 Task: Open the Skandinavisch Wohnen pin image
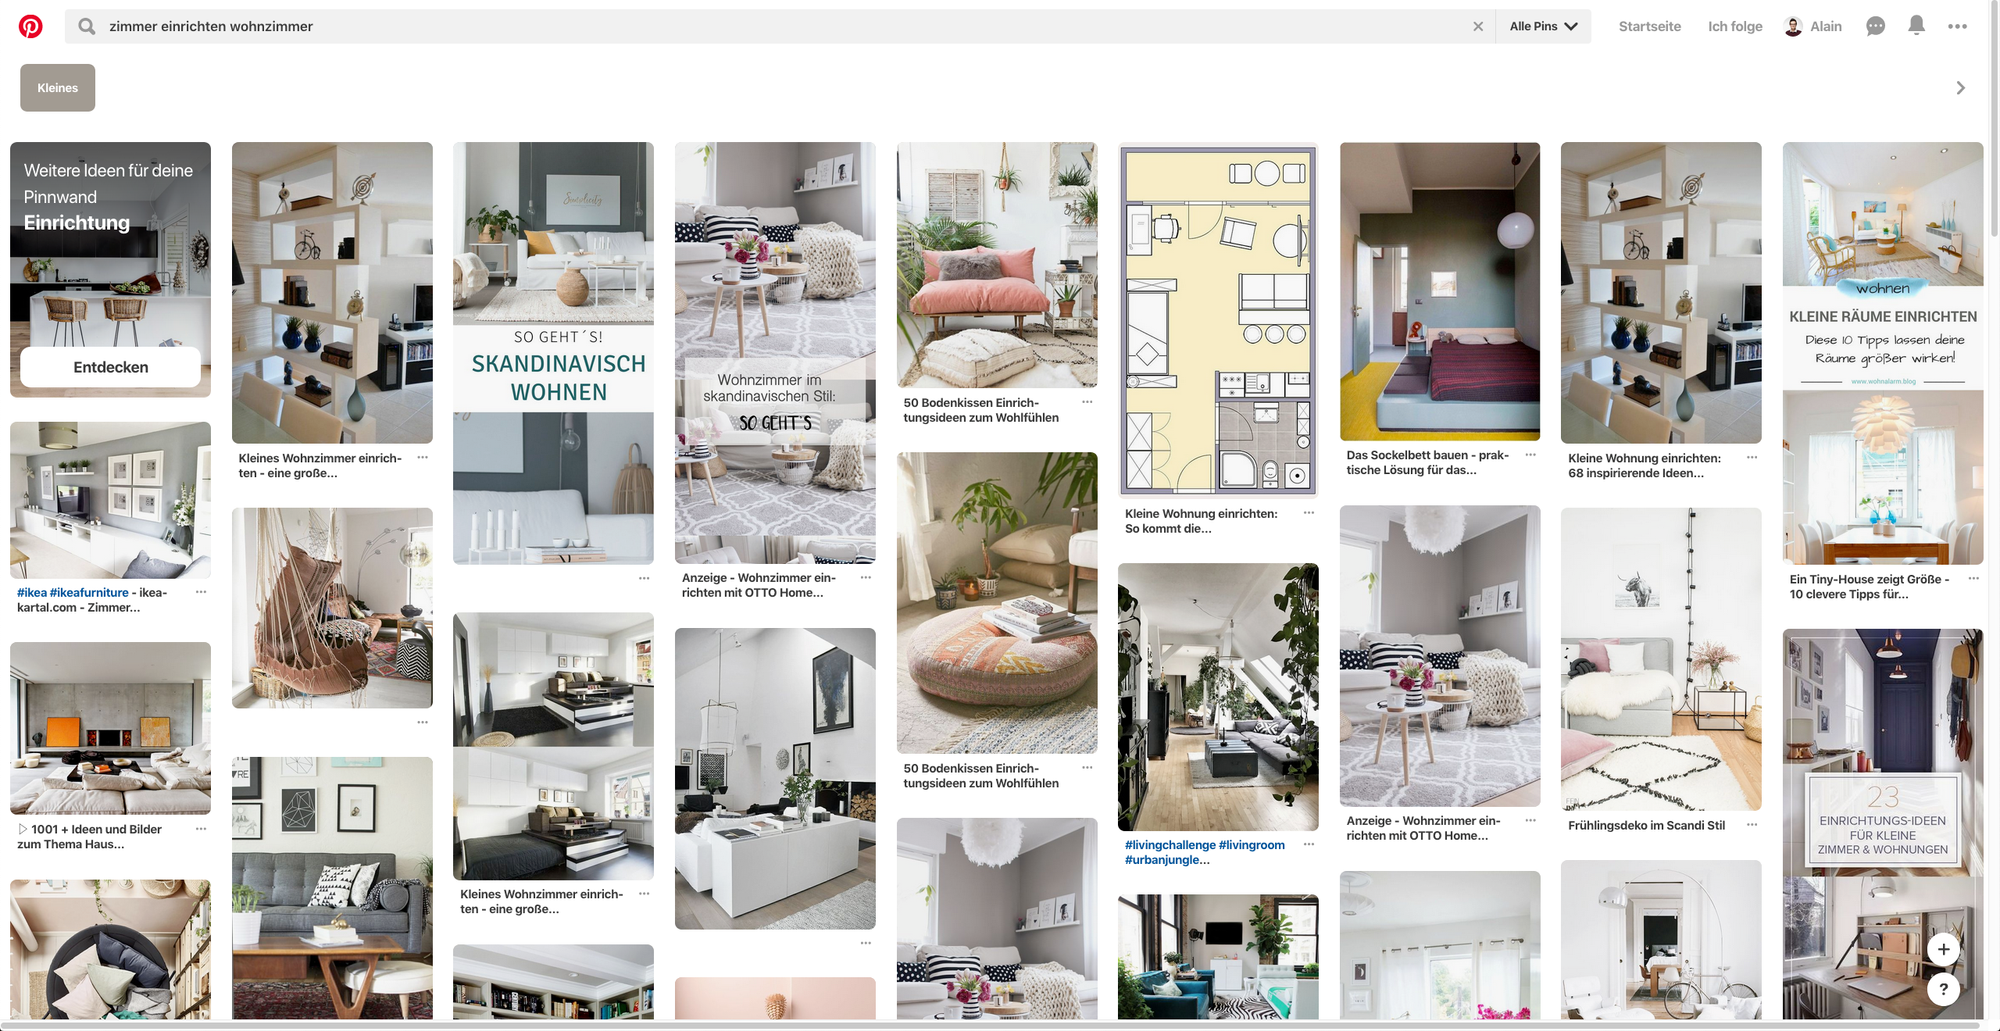click(x=553, y=353)
